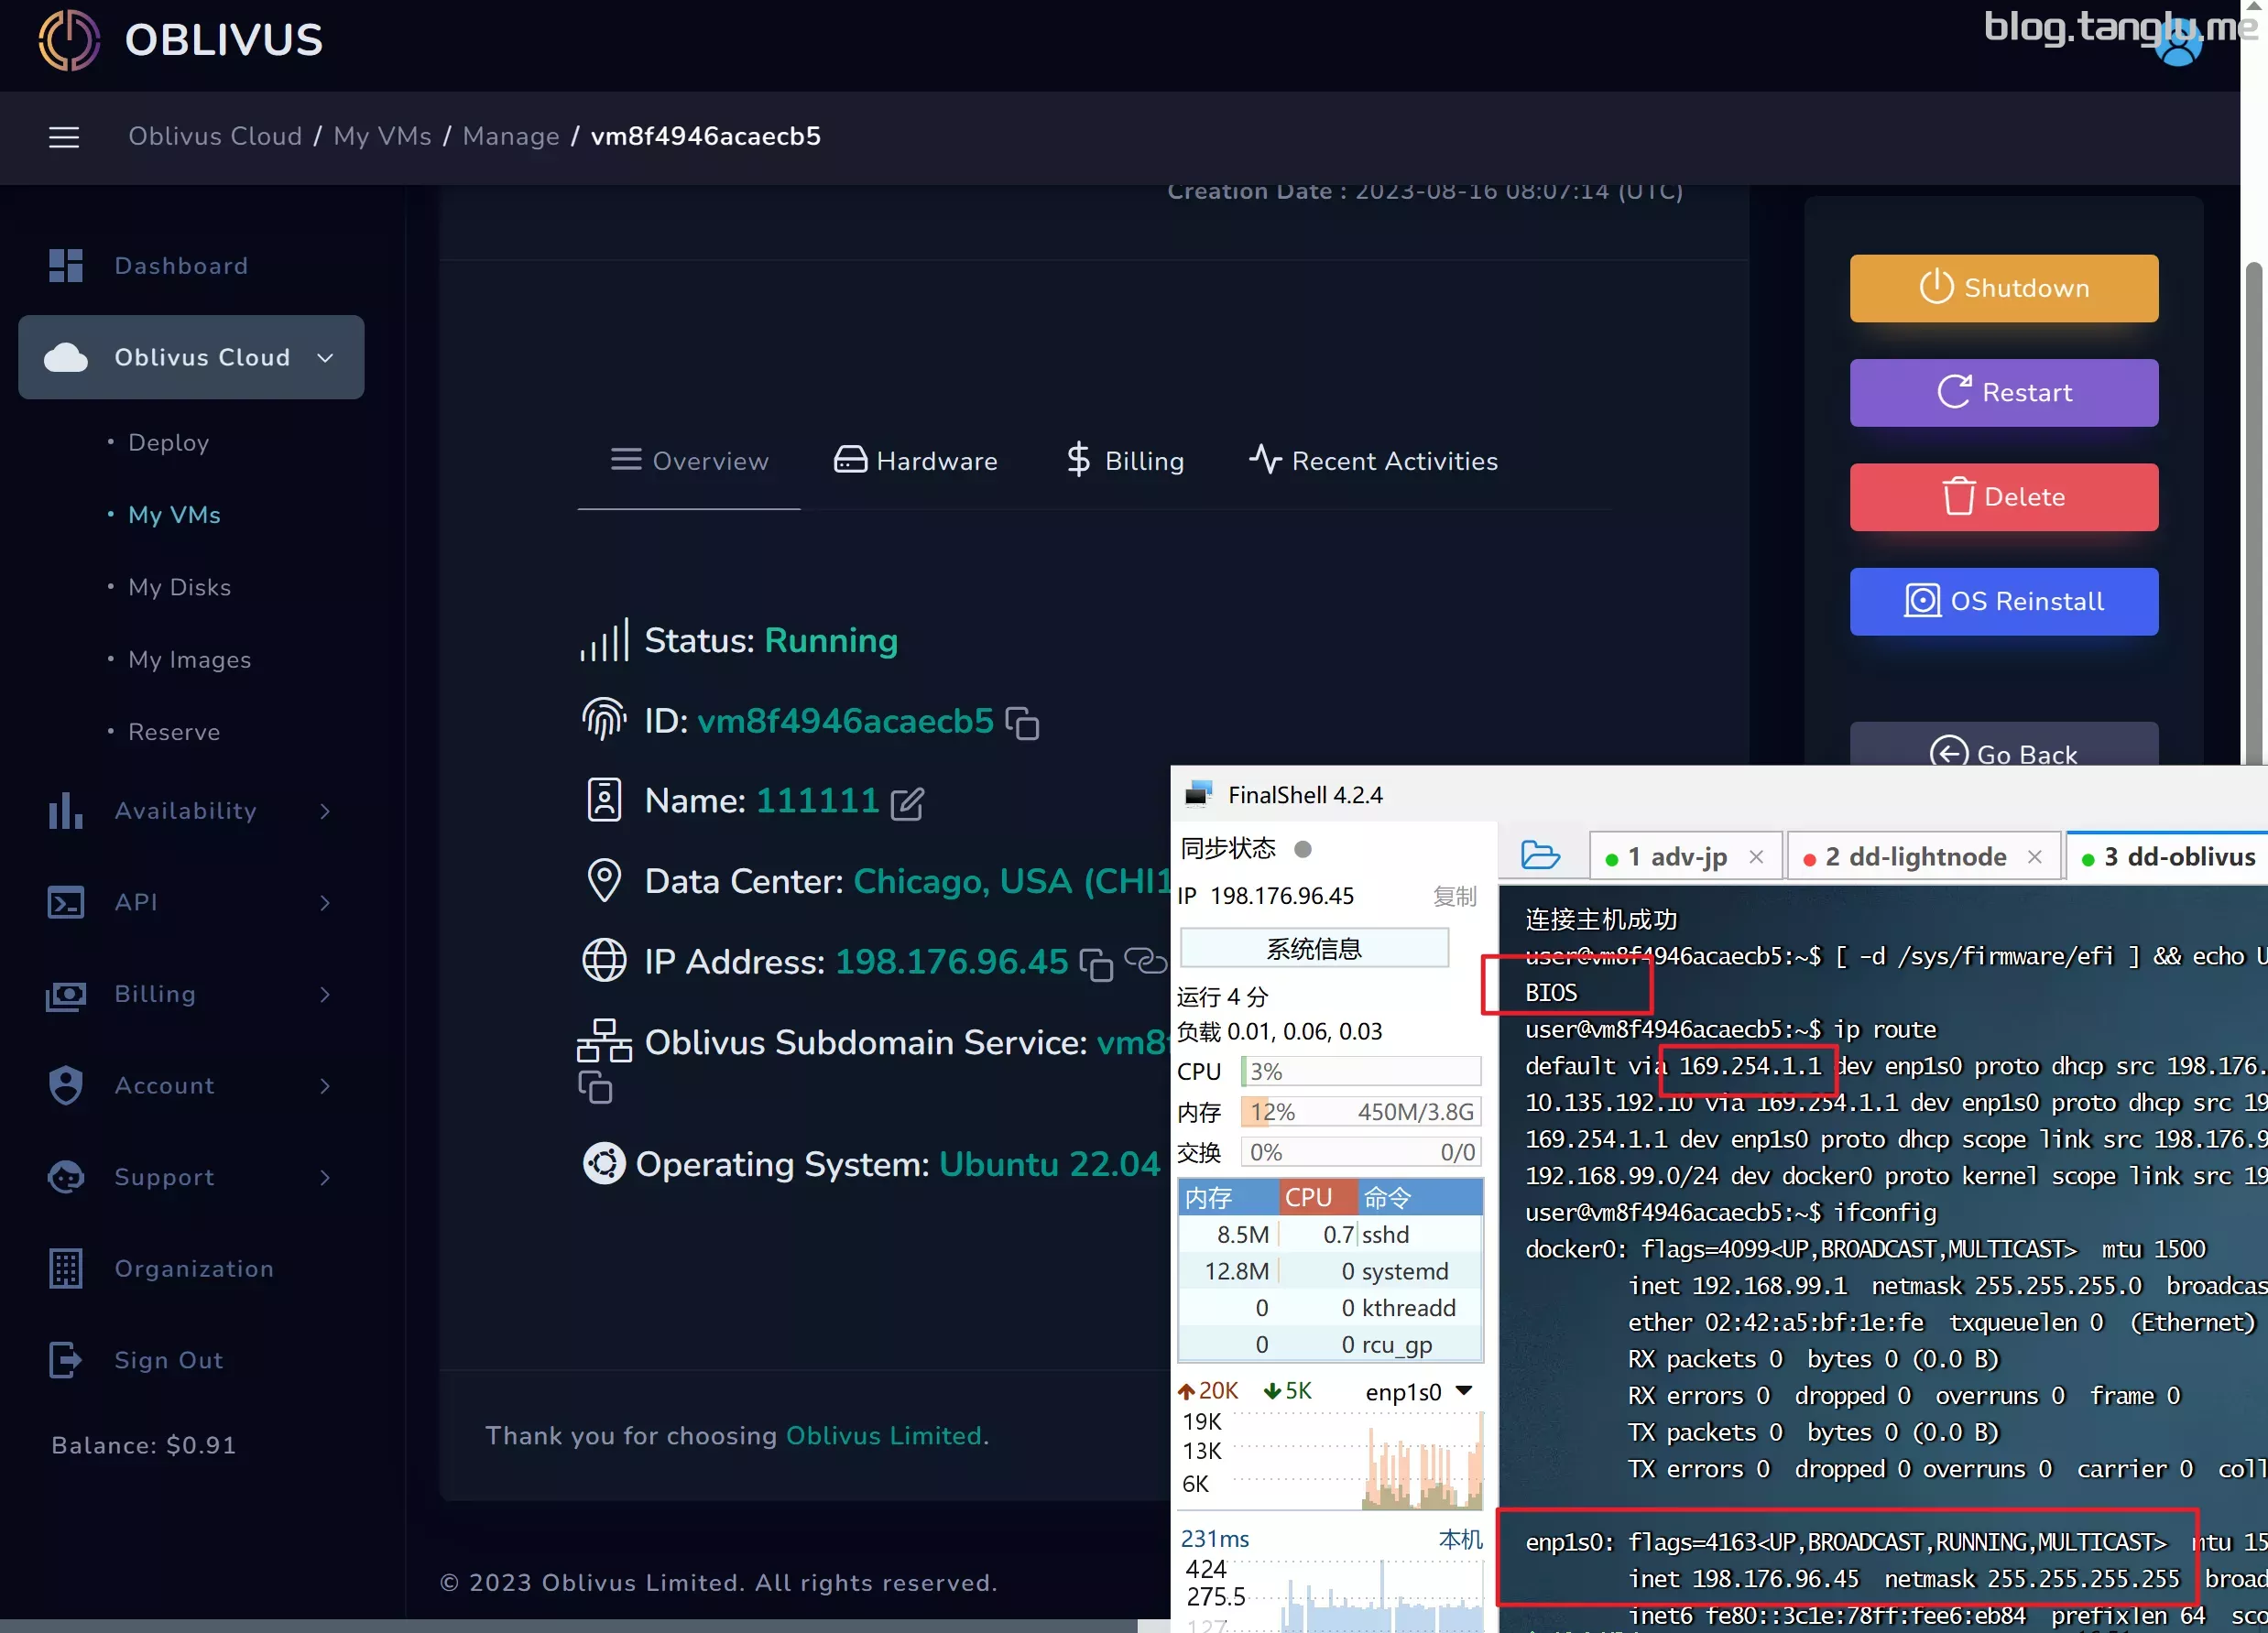Click the OS Reinstall button
2268x1633 pixels.
[2004, 602]
